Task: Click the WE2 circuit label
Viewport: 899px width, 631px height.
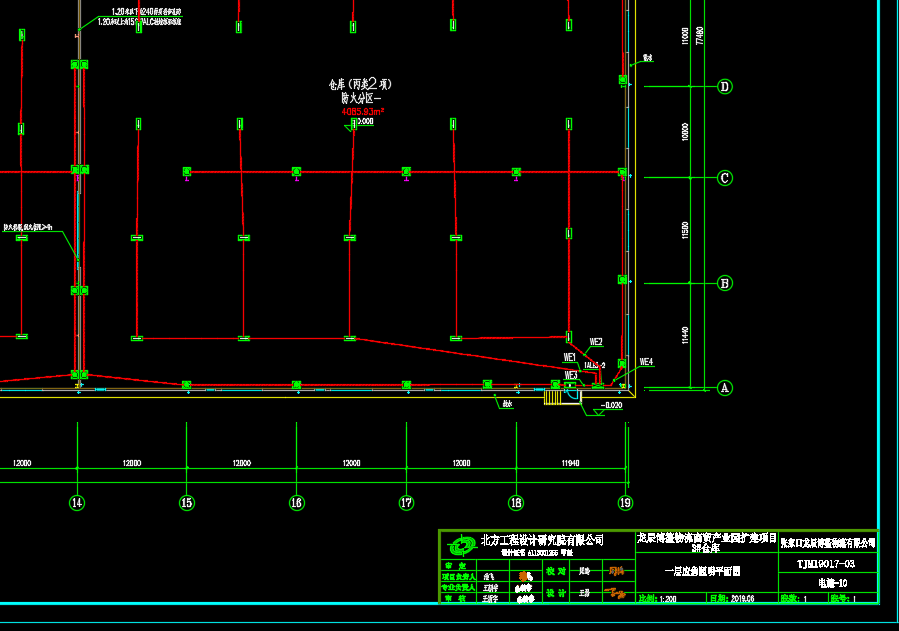Action: click(596, 342)
